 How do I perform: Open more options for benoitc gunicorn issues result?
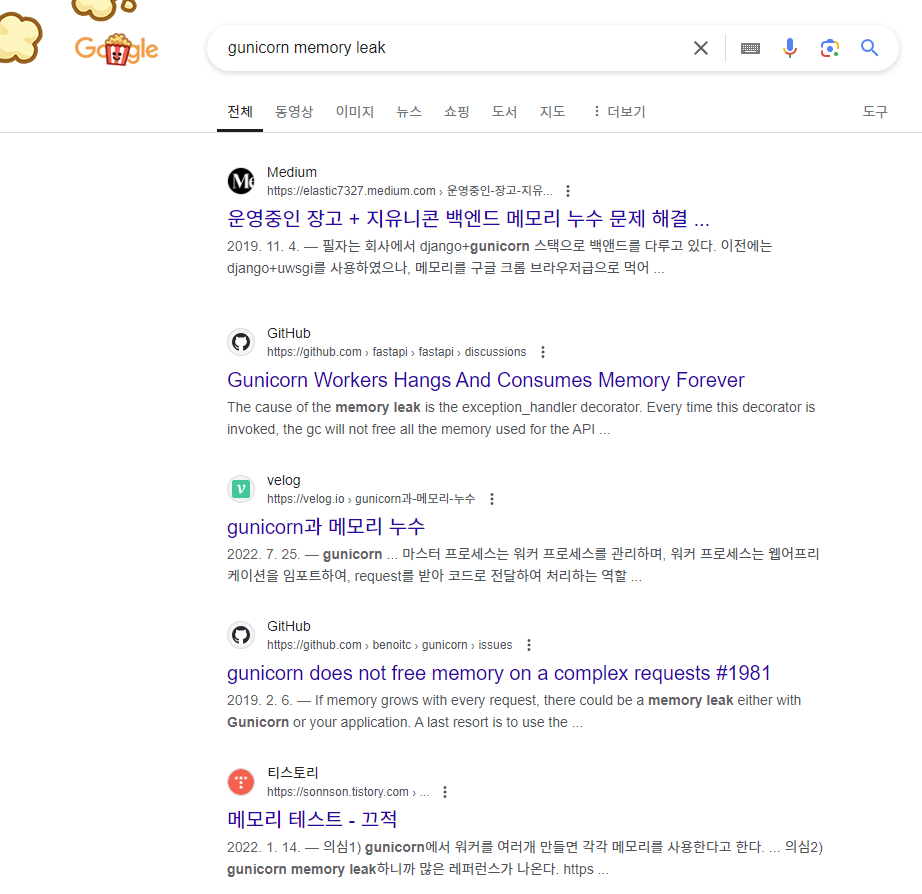pyautogui.click(x=529, y=645)
